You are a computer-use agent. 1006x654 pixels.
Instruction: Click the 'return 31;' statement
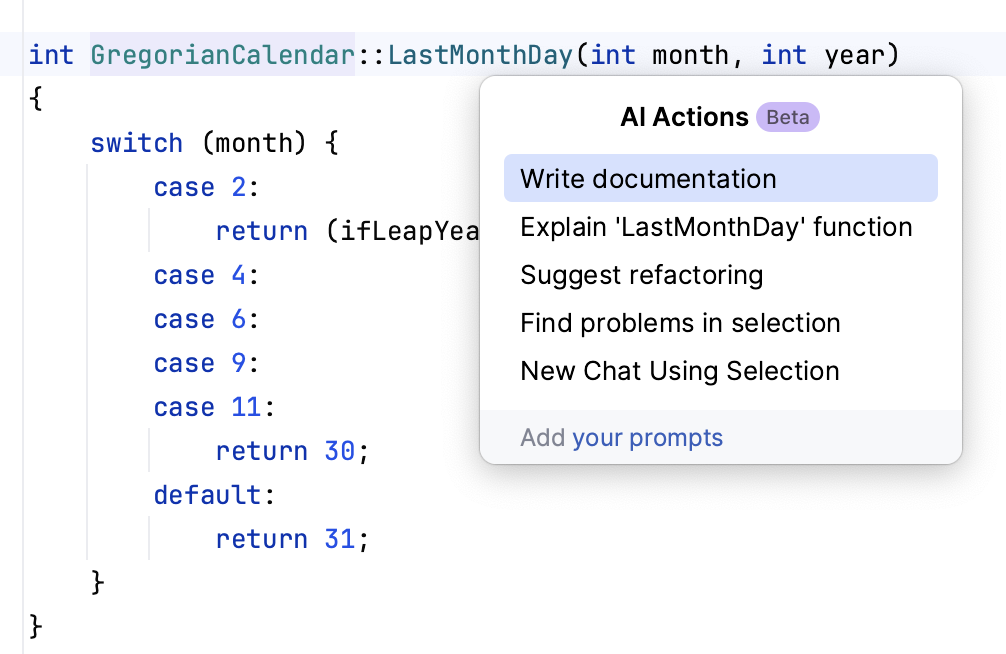(291, 539)
